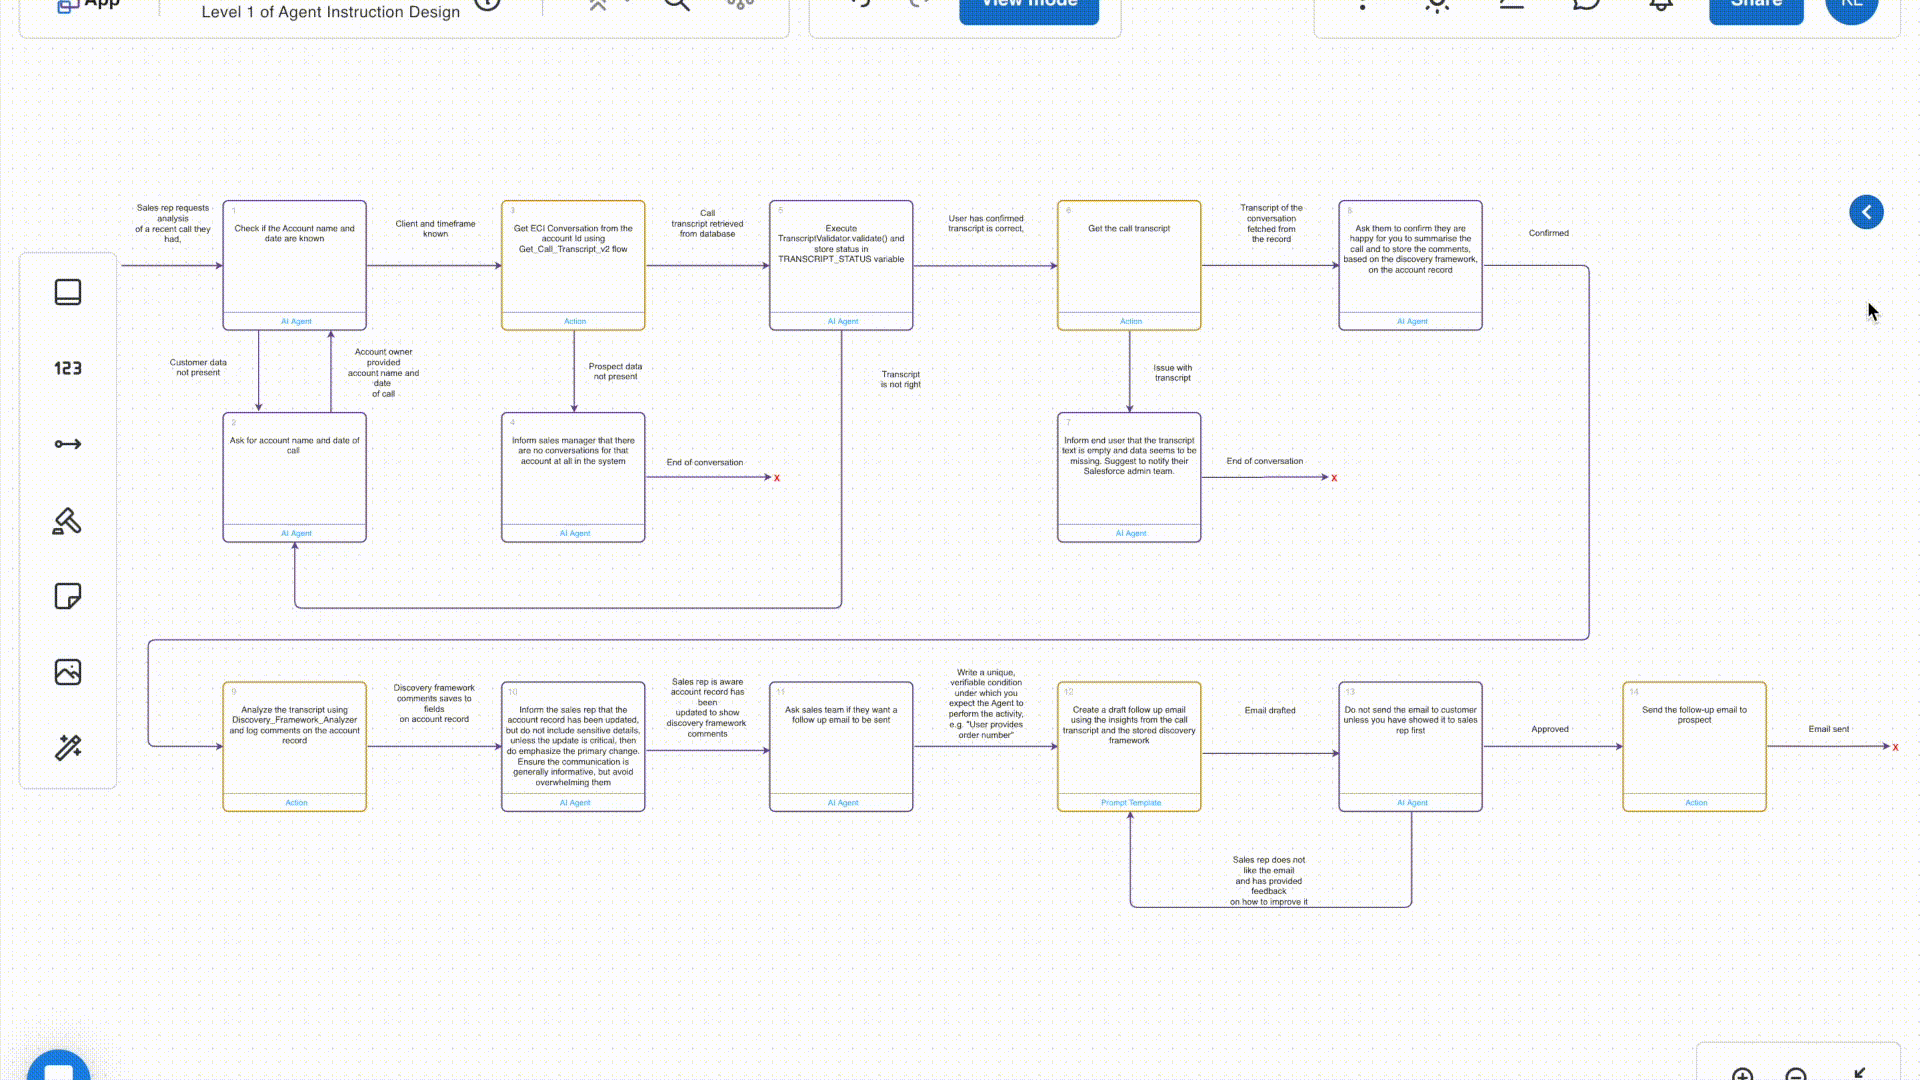The width and height of the screenshot is (1920, 1080).
Task: Expand the side panel with the blue chevron
Action: click(1866, 212)
